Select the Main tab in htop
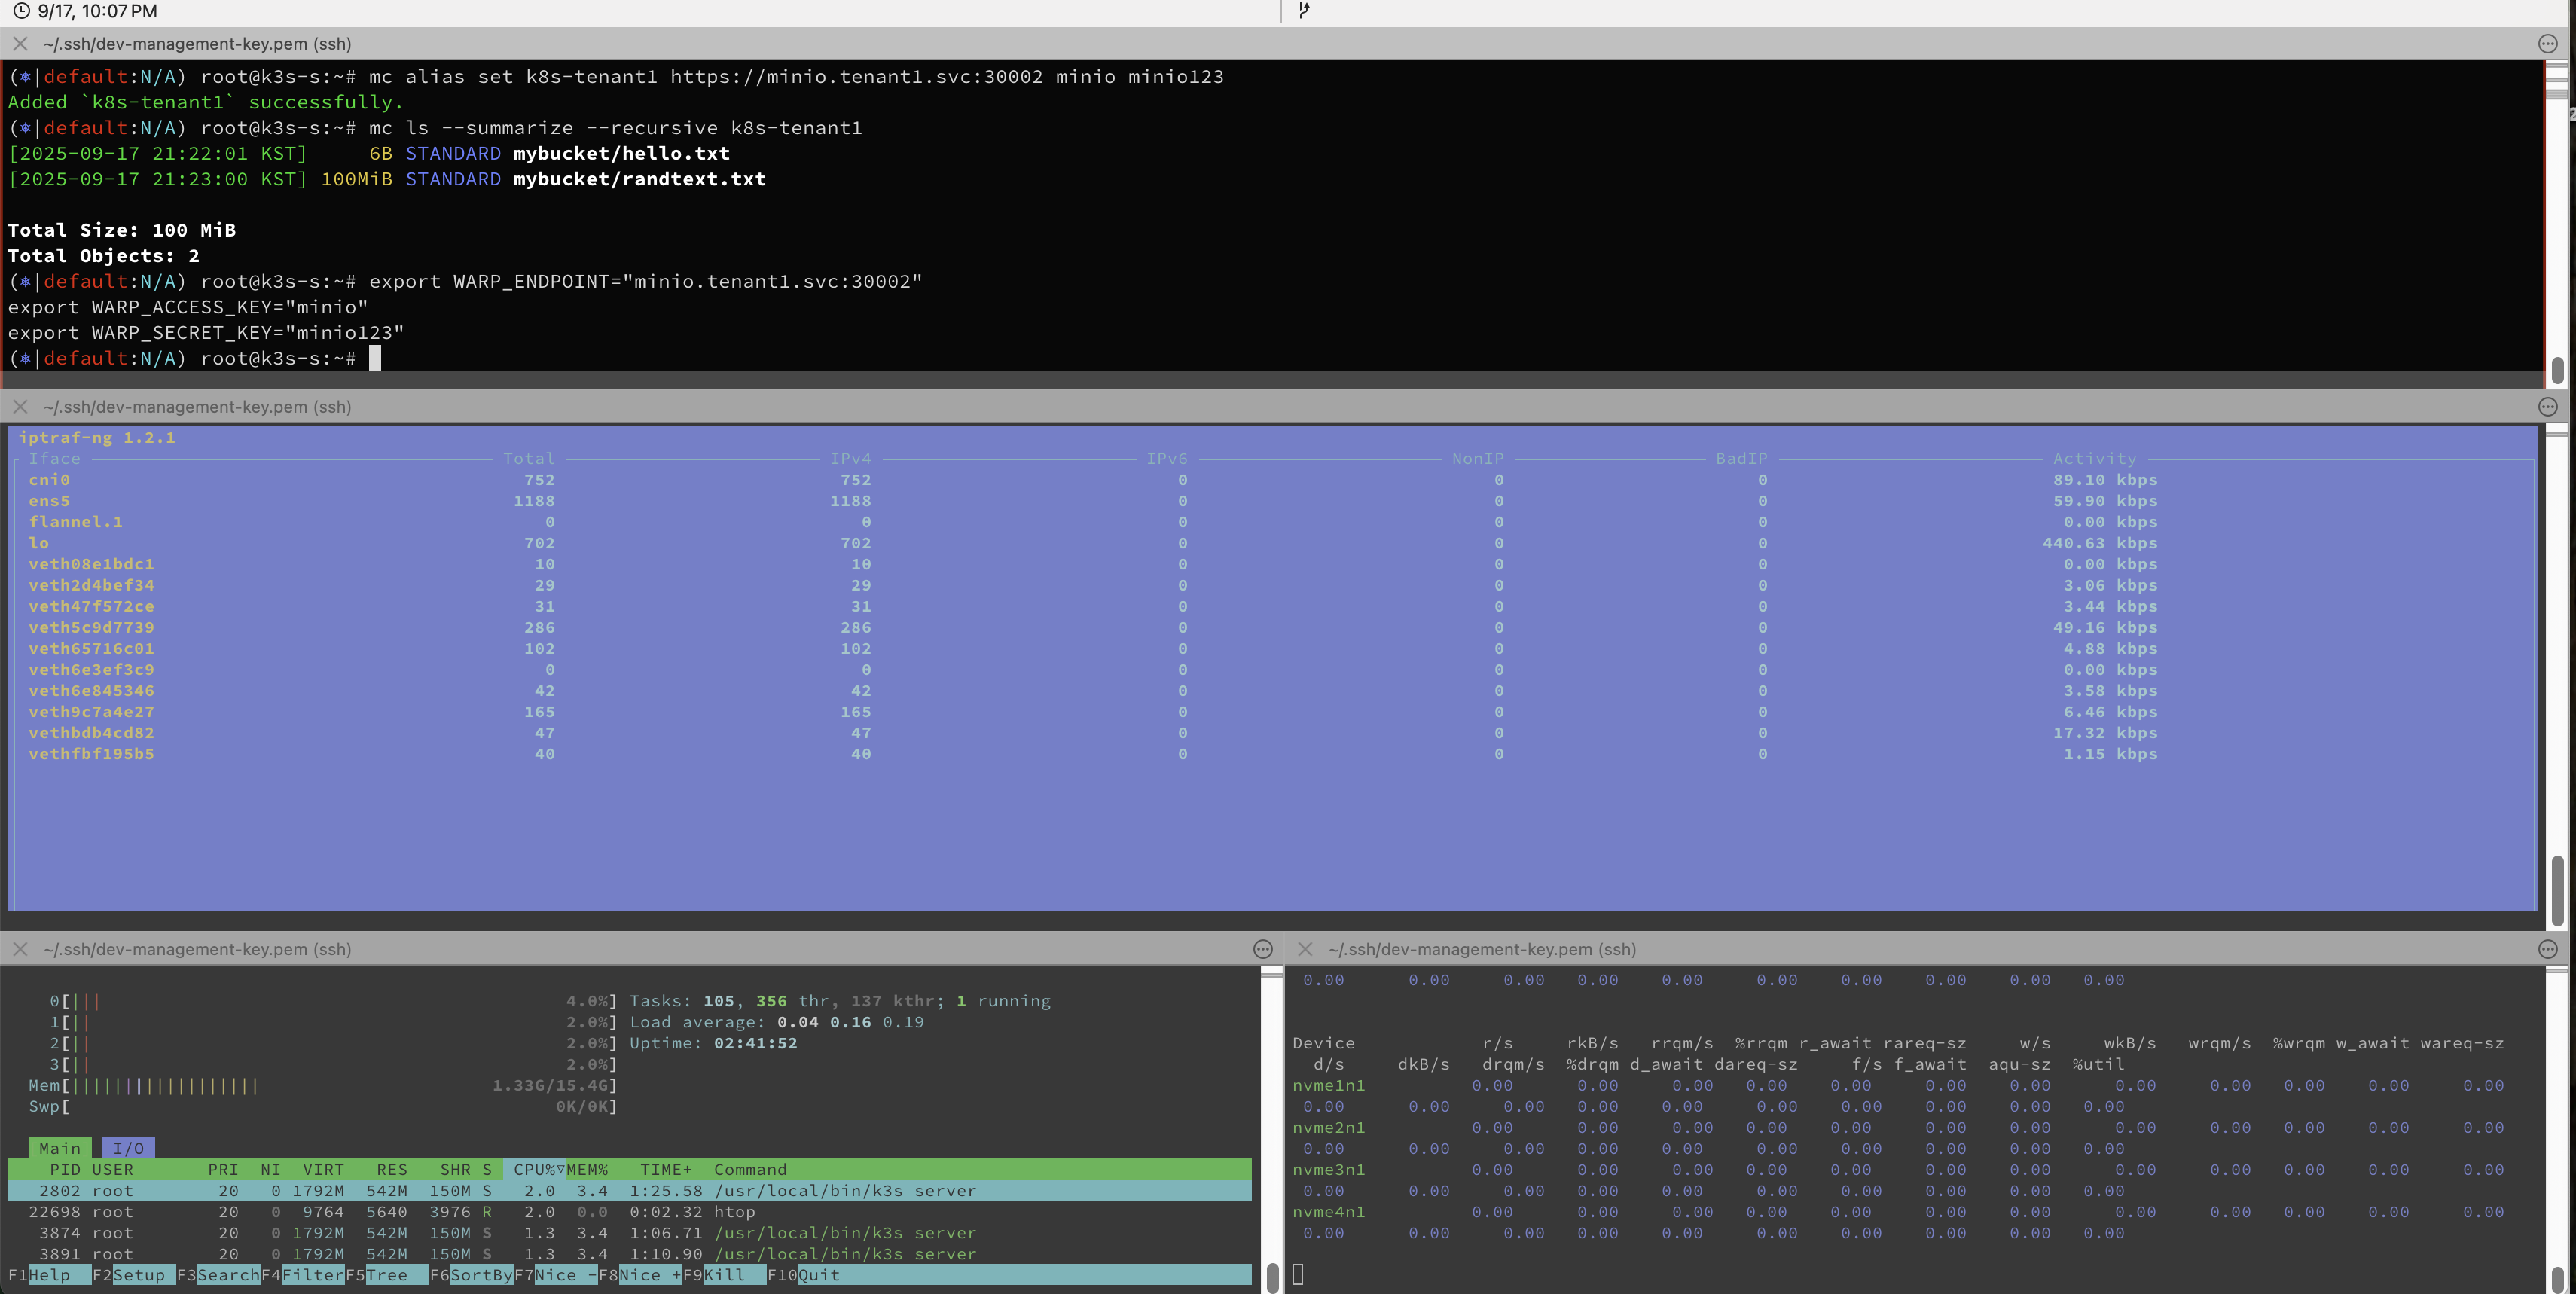 click(59, 1149)
